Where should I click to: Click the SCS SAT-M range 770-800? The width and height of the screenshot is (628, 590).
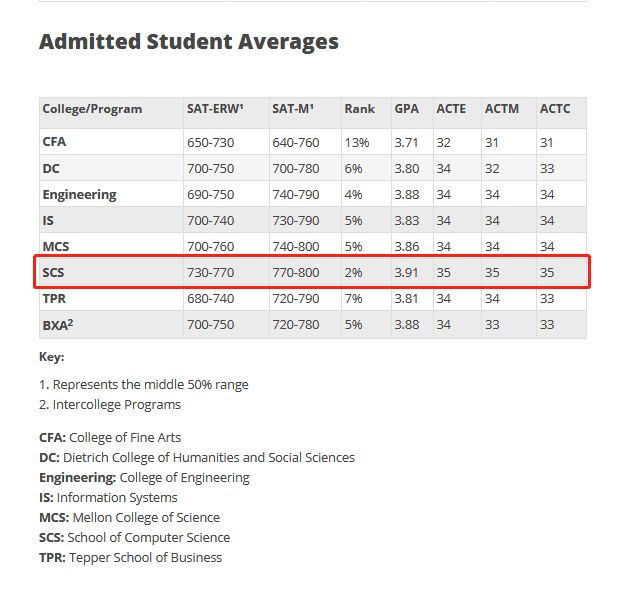pos(296,273)
